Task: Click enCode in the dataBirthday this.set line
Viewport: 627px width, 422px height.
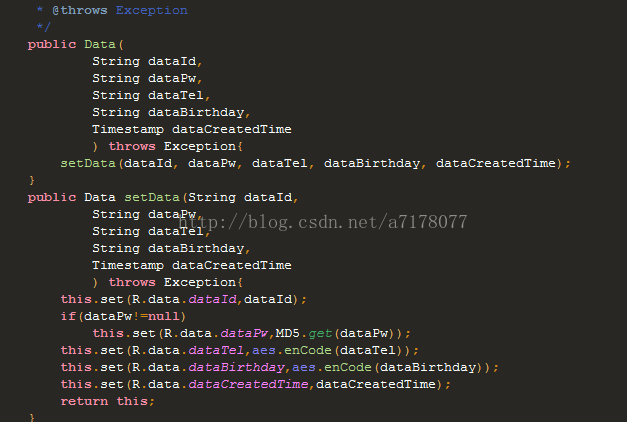Action: [x=347, y=368]
